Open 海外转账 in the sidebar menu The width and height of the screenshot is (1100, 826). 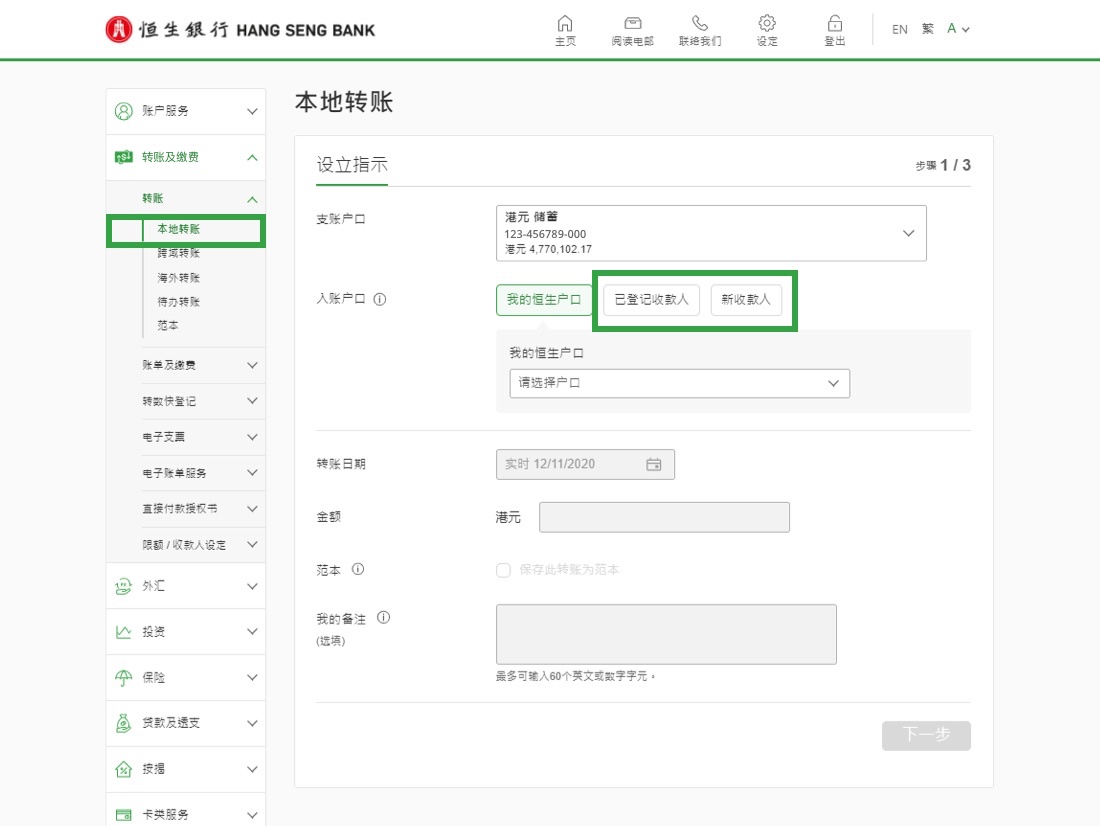tap(178, 278)
